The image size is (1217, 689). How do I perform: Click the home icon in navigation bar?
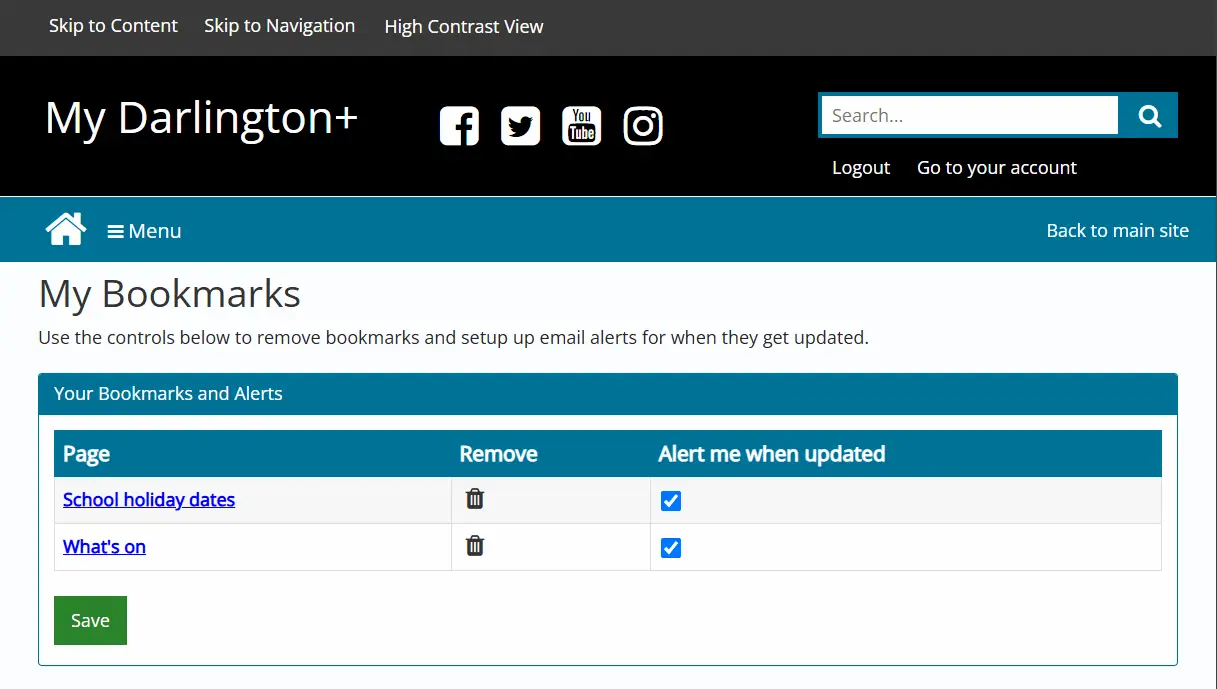coord(66,229)
